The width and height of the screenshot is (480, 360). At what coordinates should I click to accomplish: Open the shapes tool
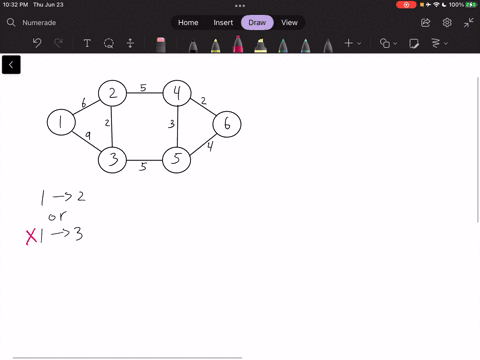click(x=385, y=43)
